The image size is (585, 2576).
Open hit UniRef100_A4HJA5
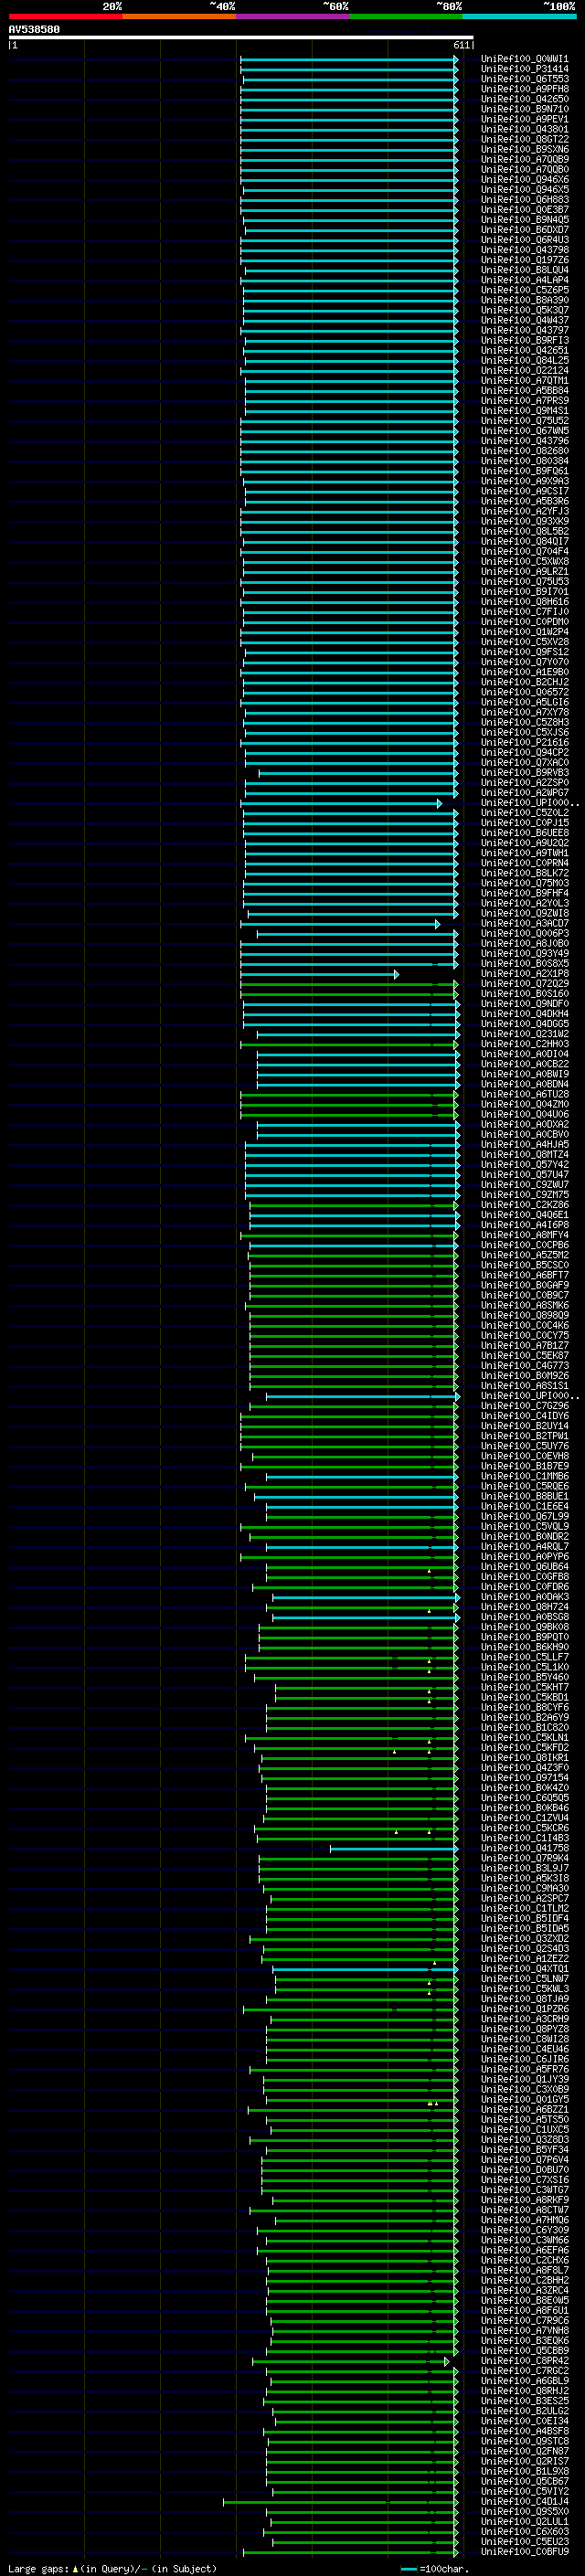point(524,1144)
